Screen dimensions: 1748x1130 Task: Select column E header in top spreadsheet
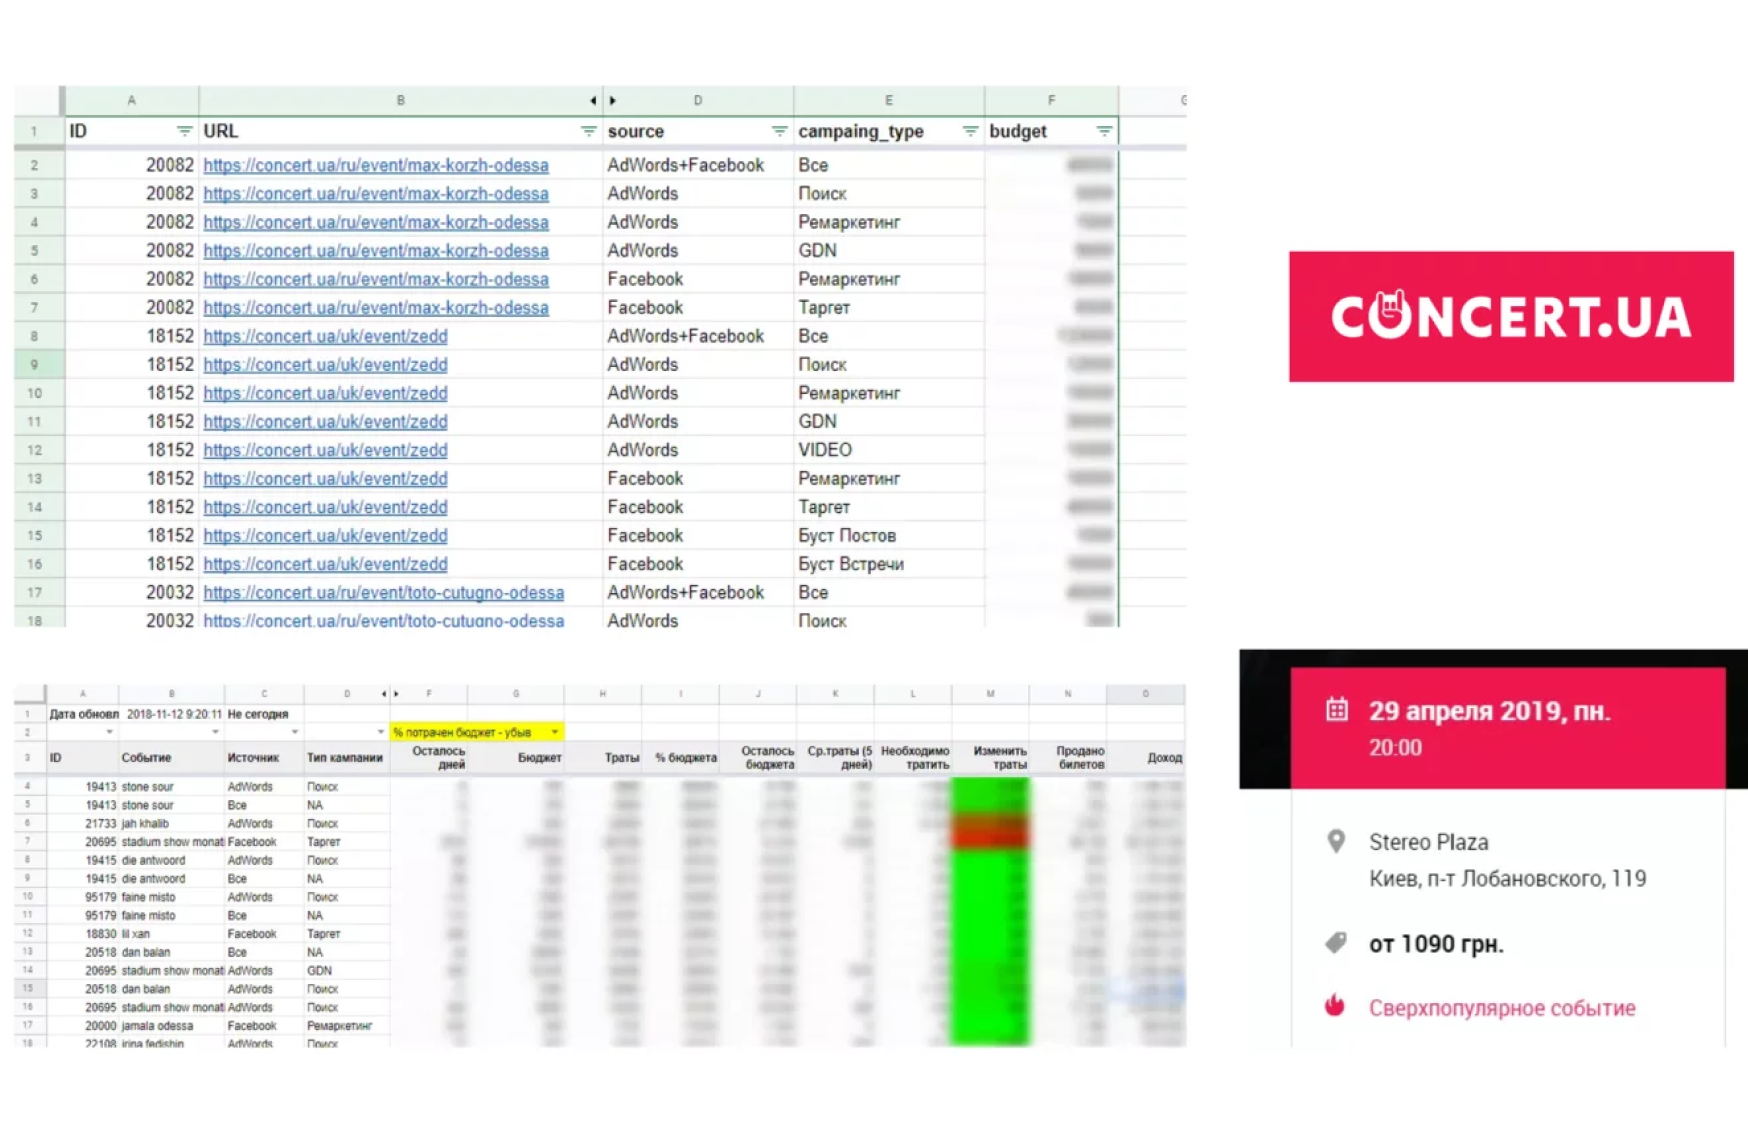[888, 100]
